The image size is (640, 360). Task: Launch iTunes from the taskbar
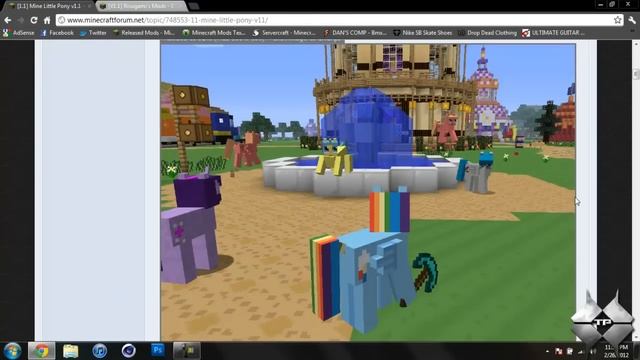point(100,351)
